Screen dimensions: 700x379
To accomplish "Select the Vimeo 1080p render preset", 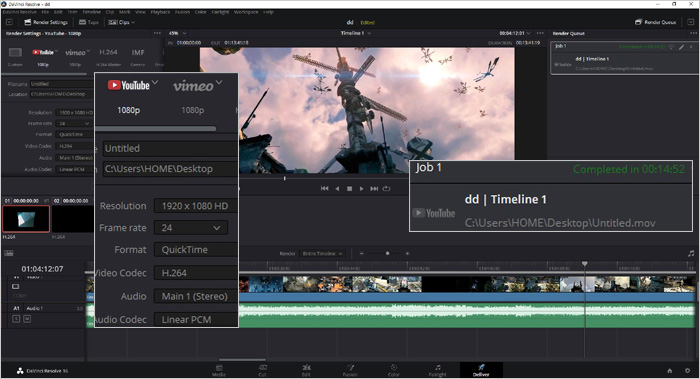I will point(75,56).
